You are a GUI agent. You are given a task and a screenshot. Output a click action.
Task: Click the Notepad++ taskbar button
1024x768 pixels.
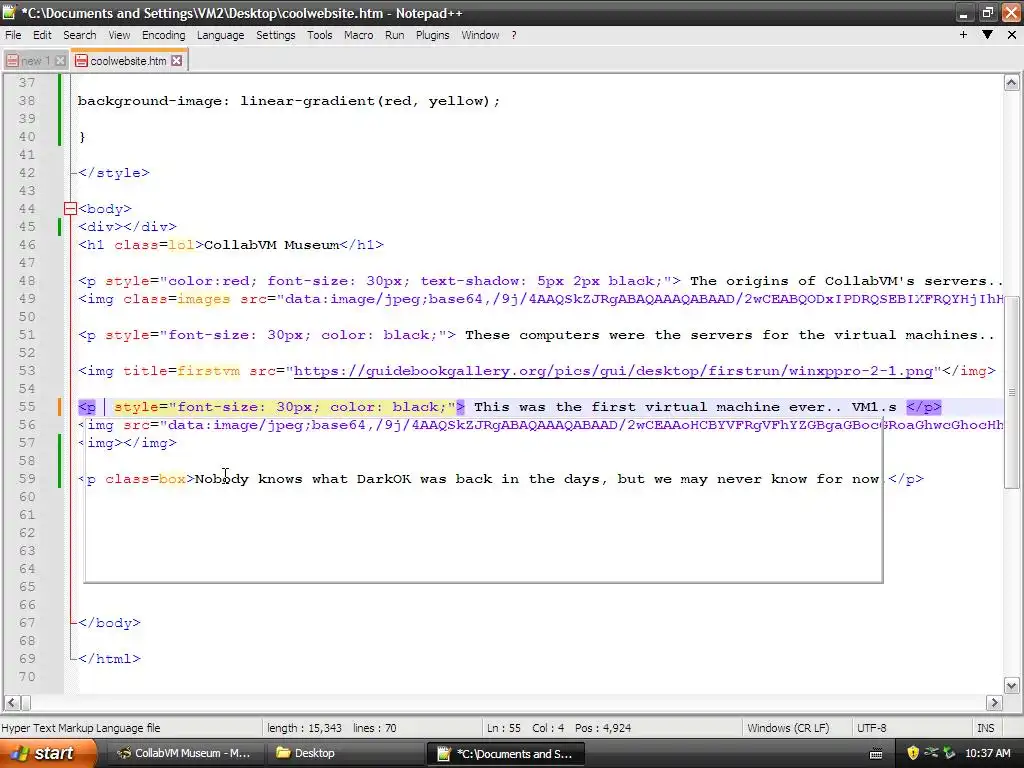tap(505, 753)
